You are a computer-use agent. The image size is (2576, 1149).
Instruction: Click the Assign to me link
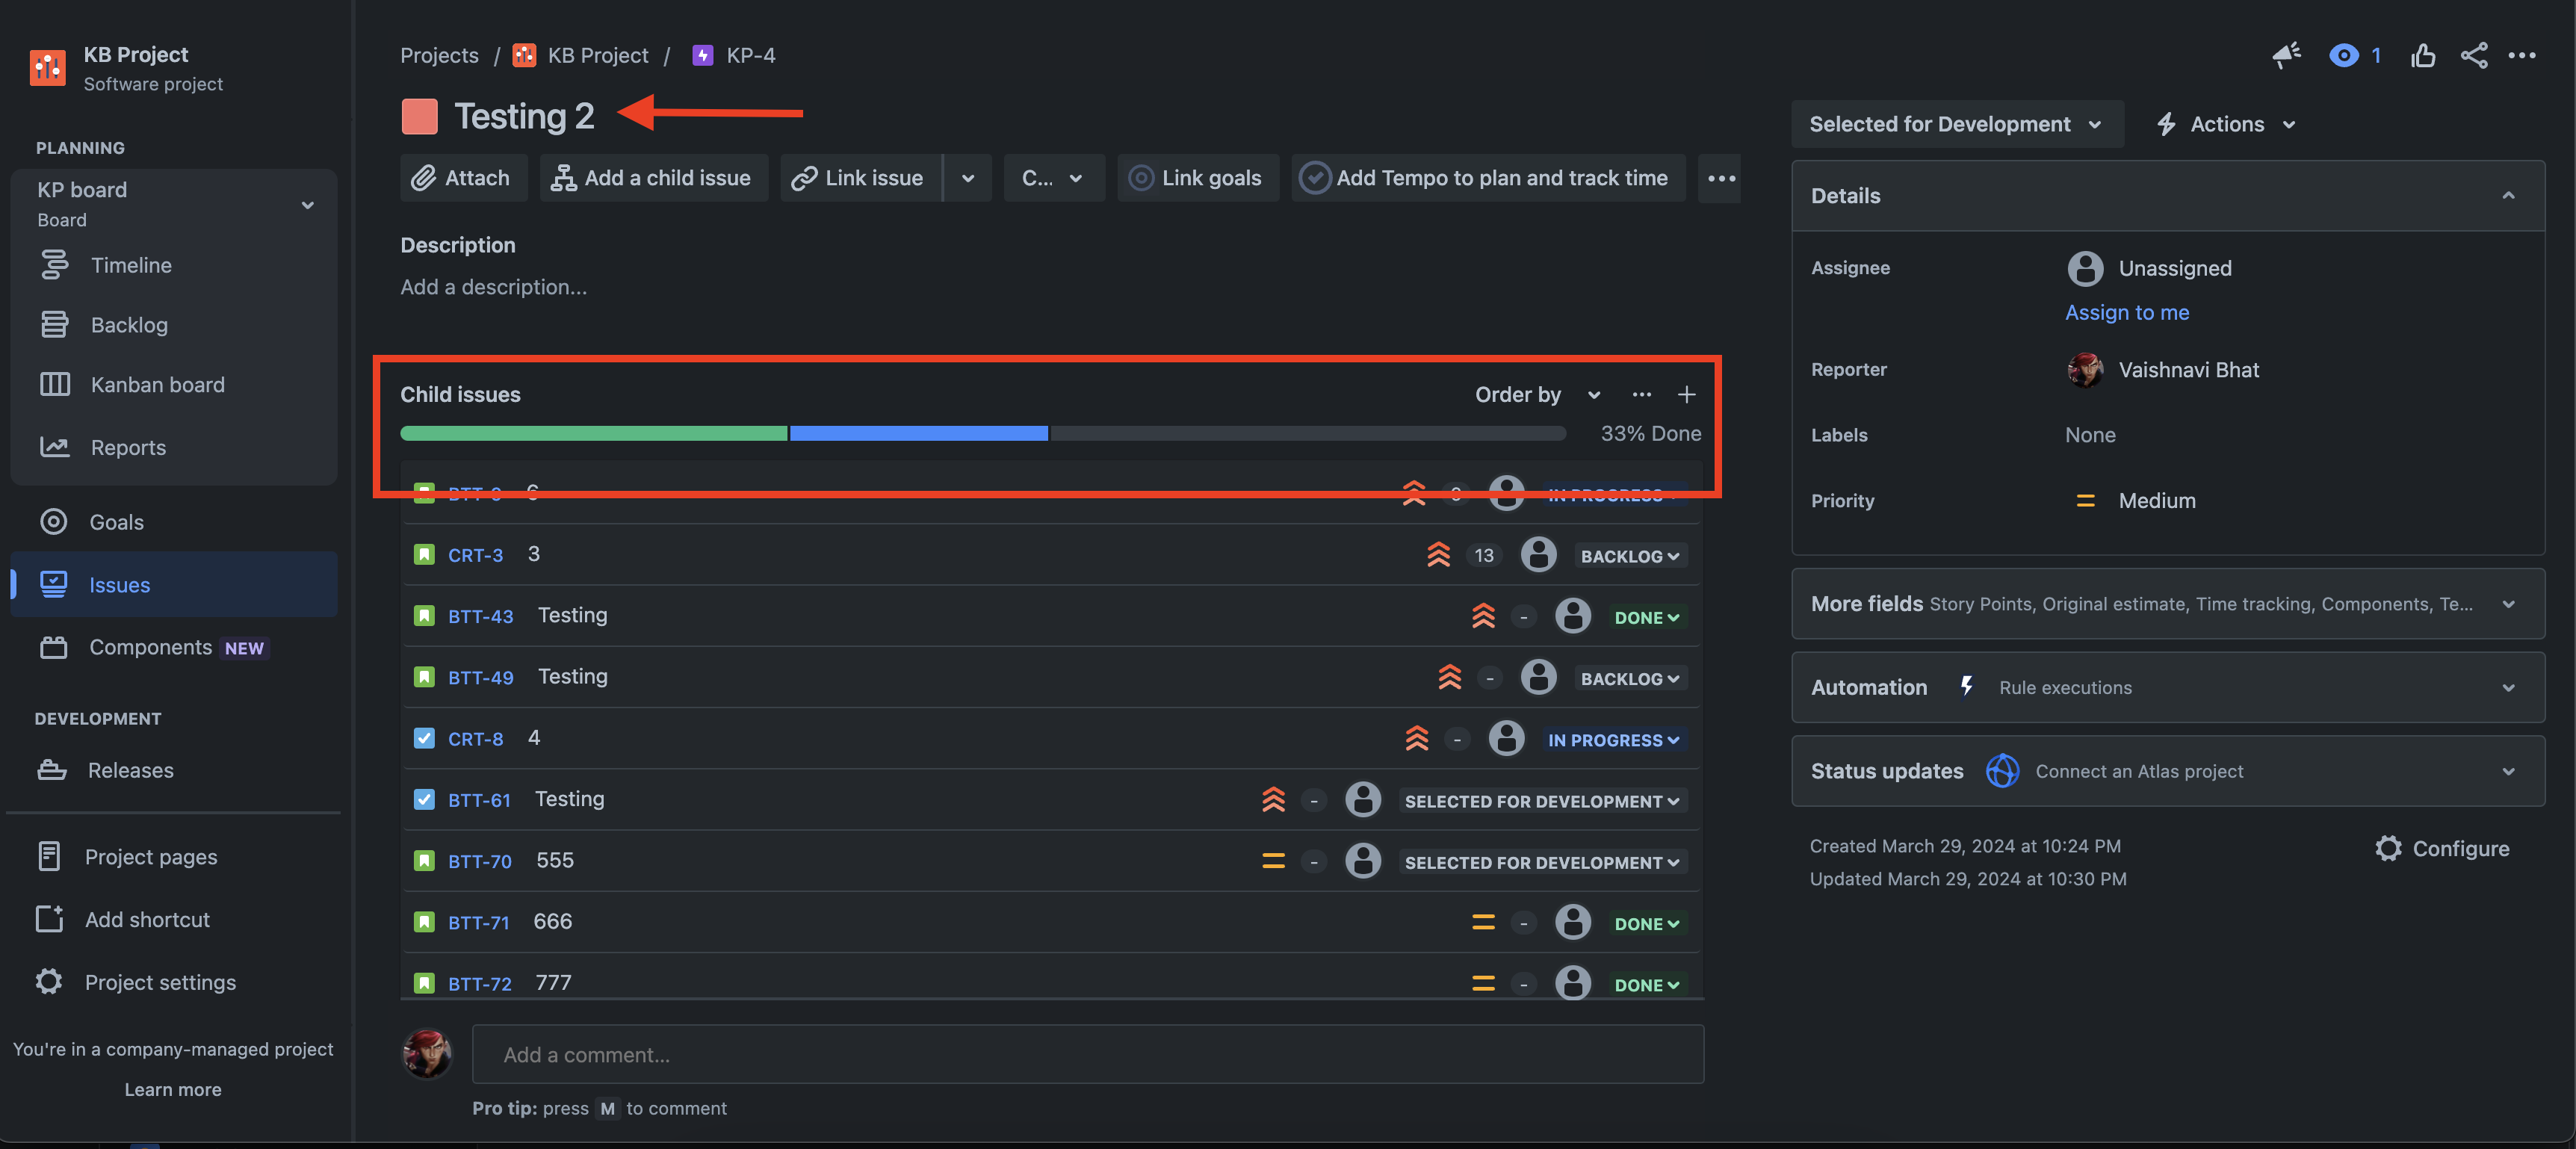tap(2126, 312)
